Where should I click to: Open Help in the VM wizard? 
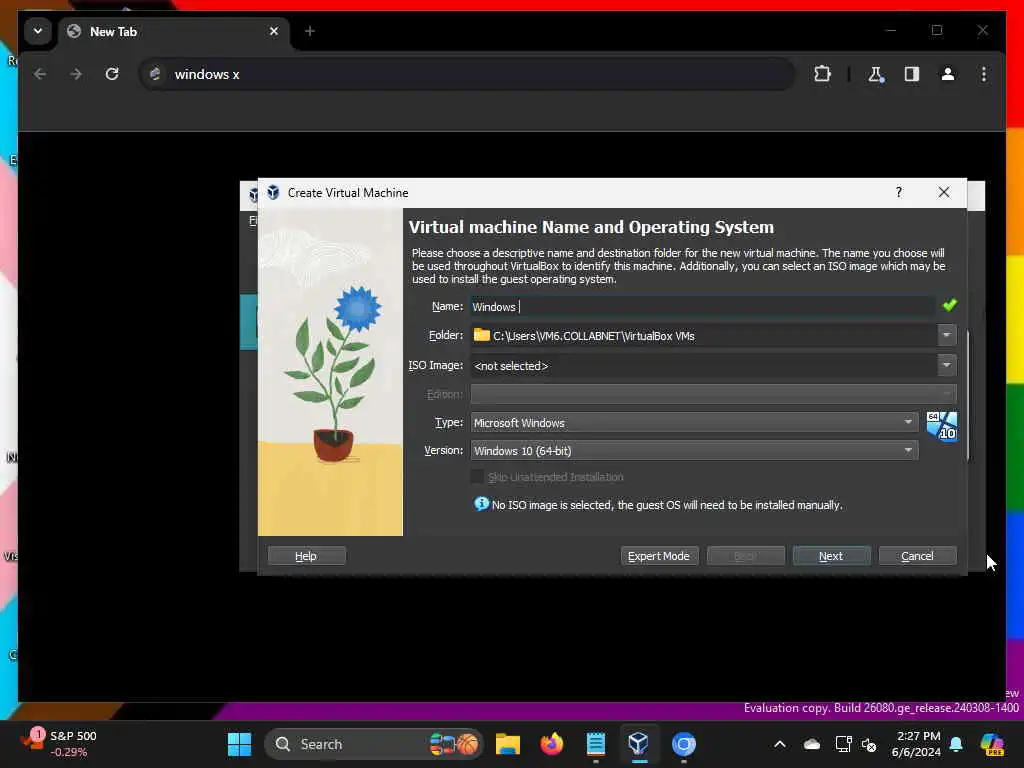coord(306,556)
